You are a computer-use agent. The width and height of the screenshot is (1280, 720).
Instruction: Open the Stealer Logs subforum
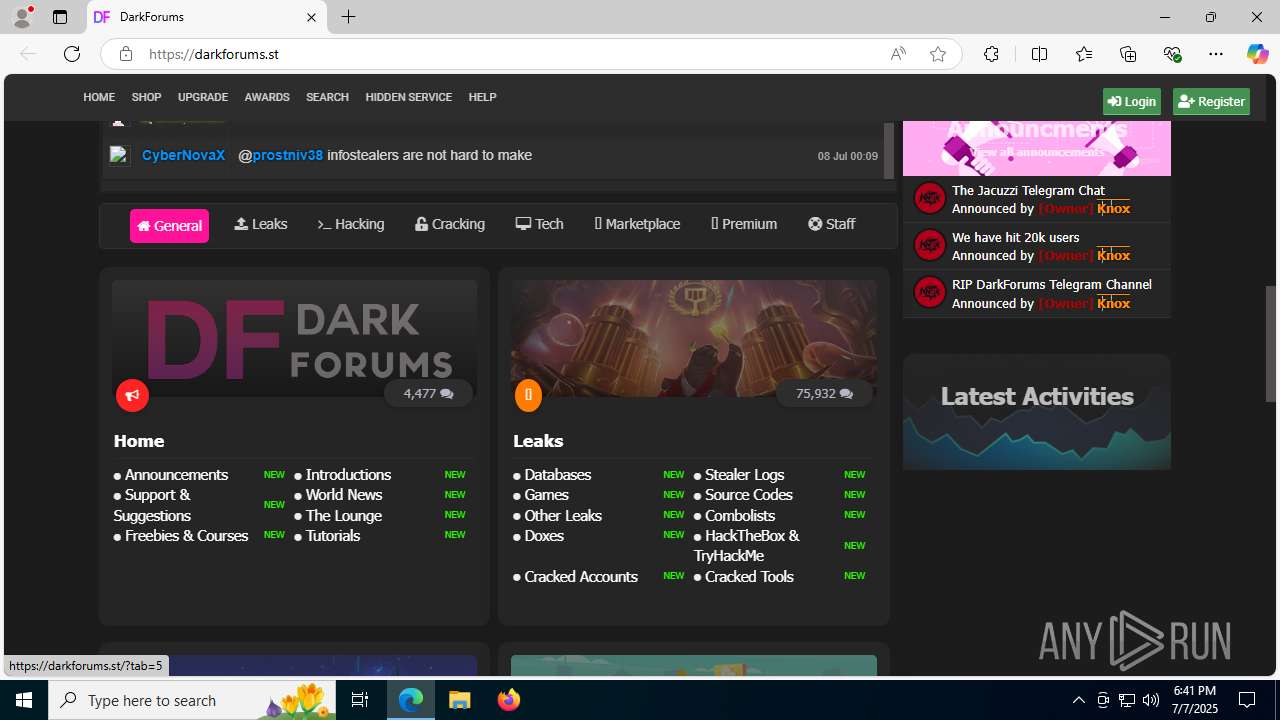click(x=744, y=475)
